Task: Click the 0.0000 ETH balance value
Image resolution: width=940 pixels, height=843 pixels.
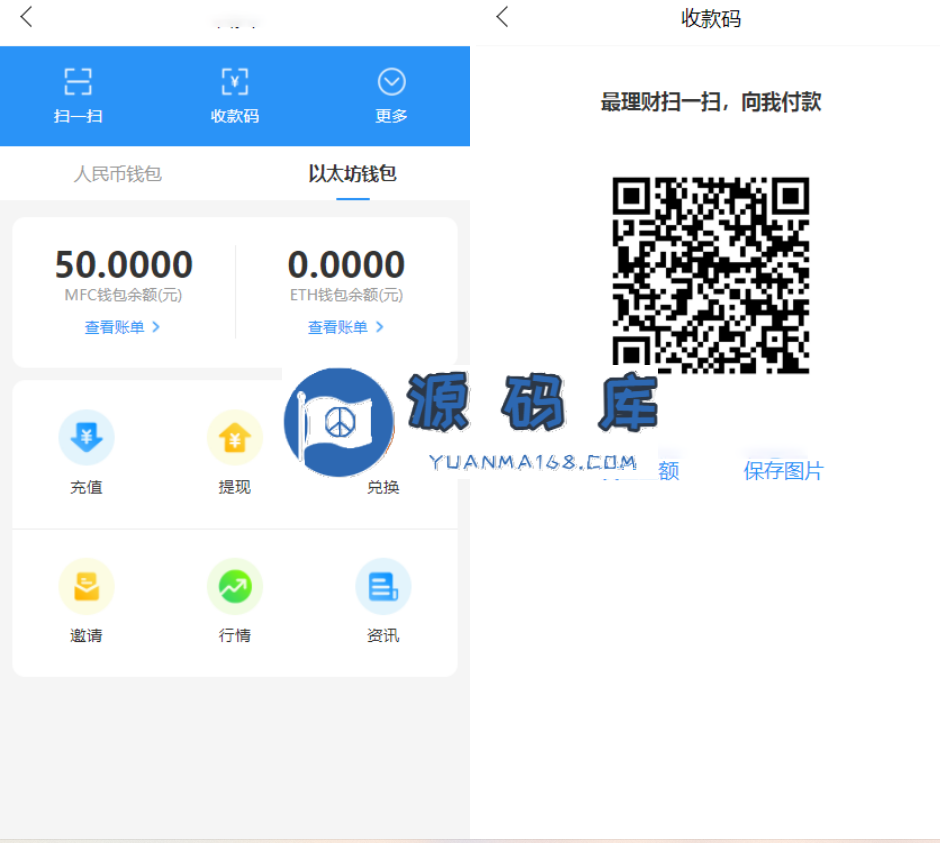Action: tap(347, 264)
